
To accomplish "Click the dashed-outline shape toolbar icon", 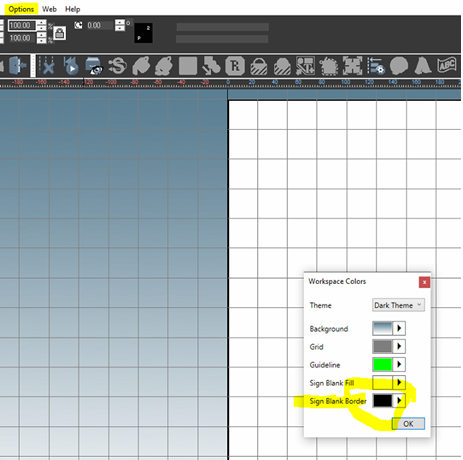I will point(329,66).
